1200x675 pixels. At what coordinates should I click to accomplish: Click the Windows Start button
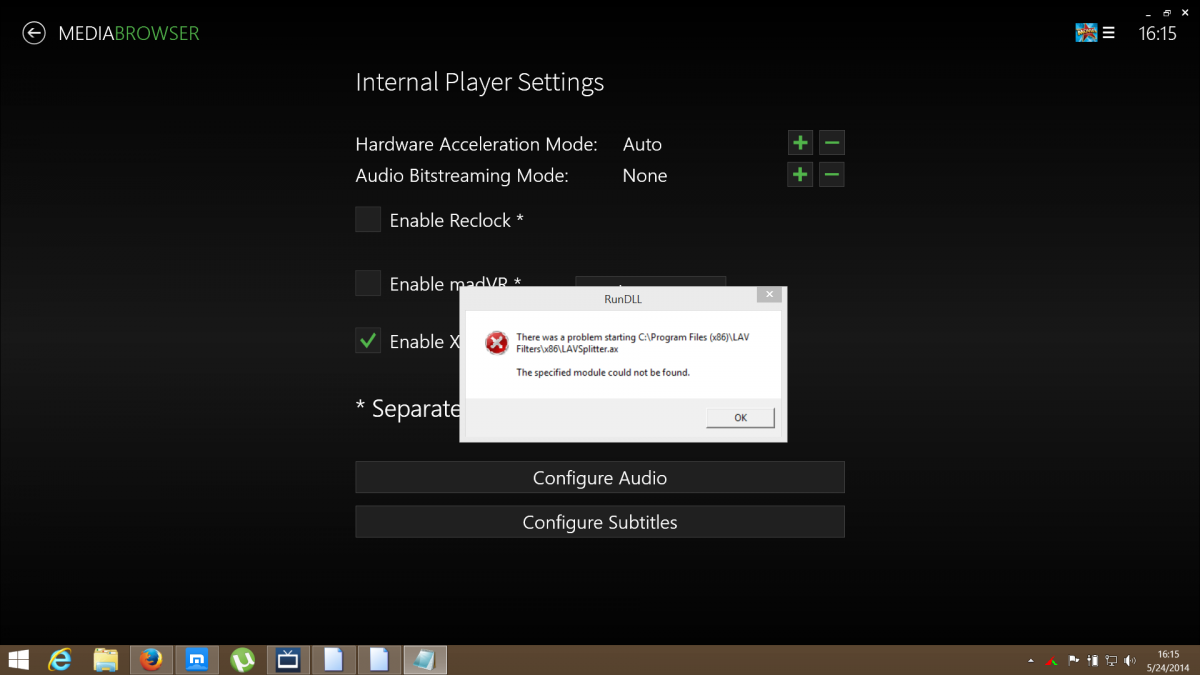pyautogui.click(x=19, y=659)
